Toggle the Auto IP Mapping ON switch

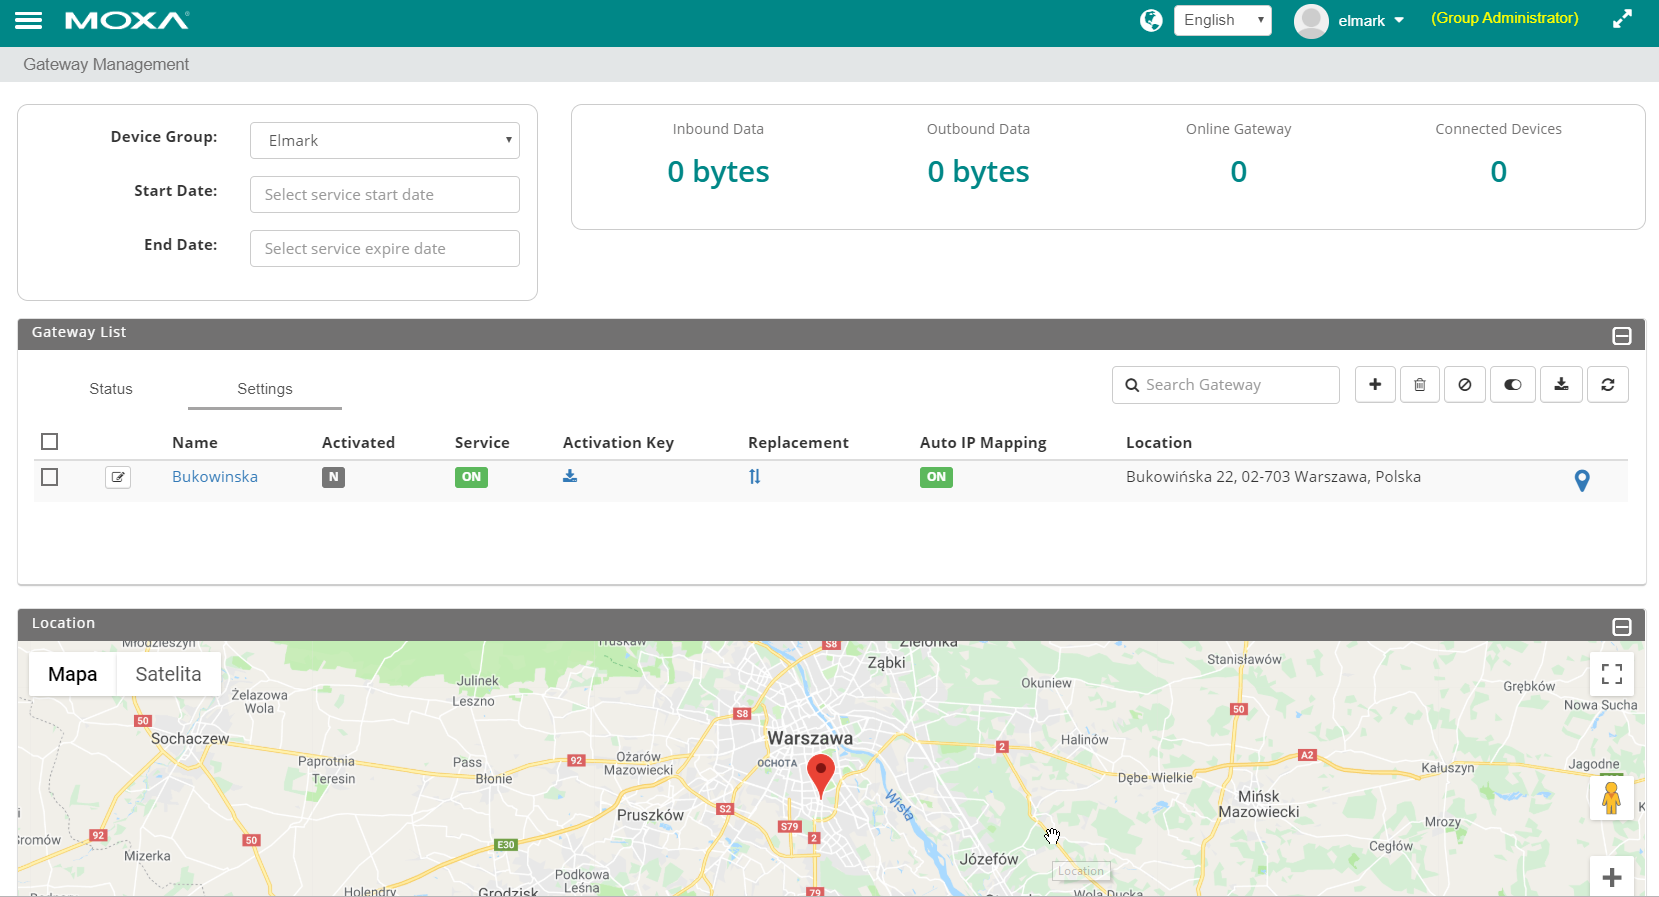(936, 477)
